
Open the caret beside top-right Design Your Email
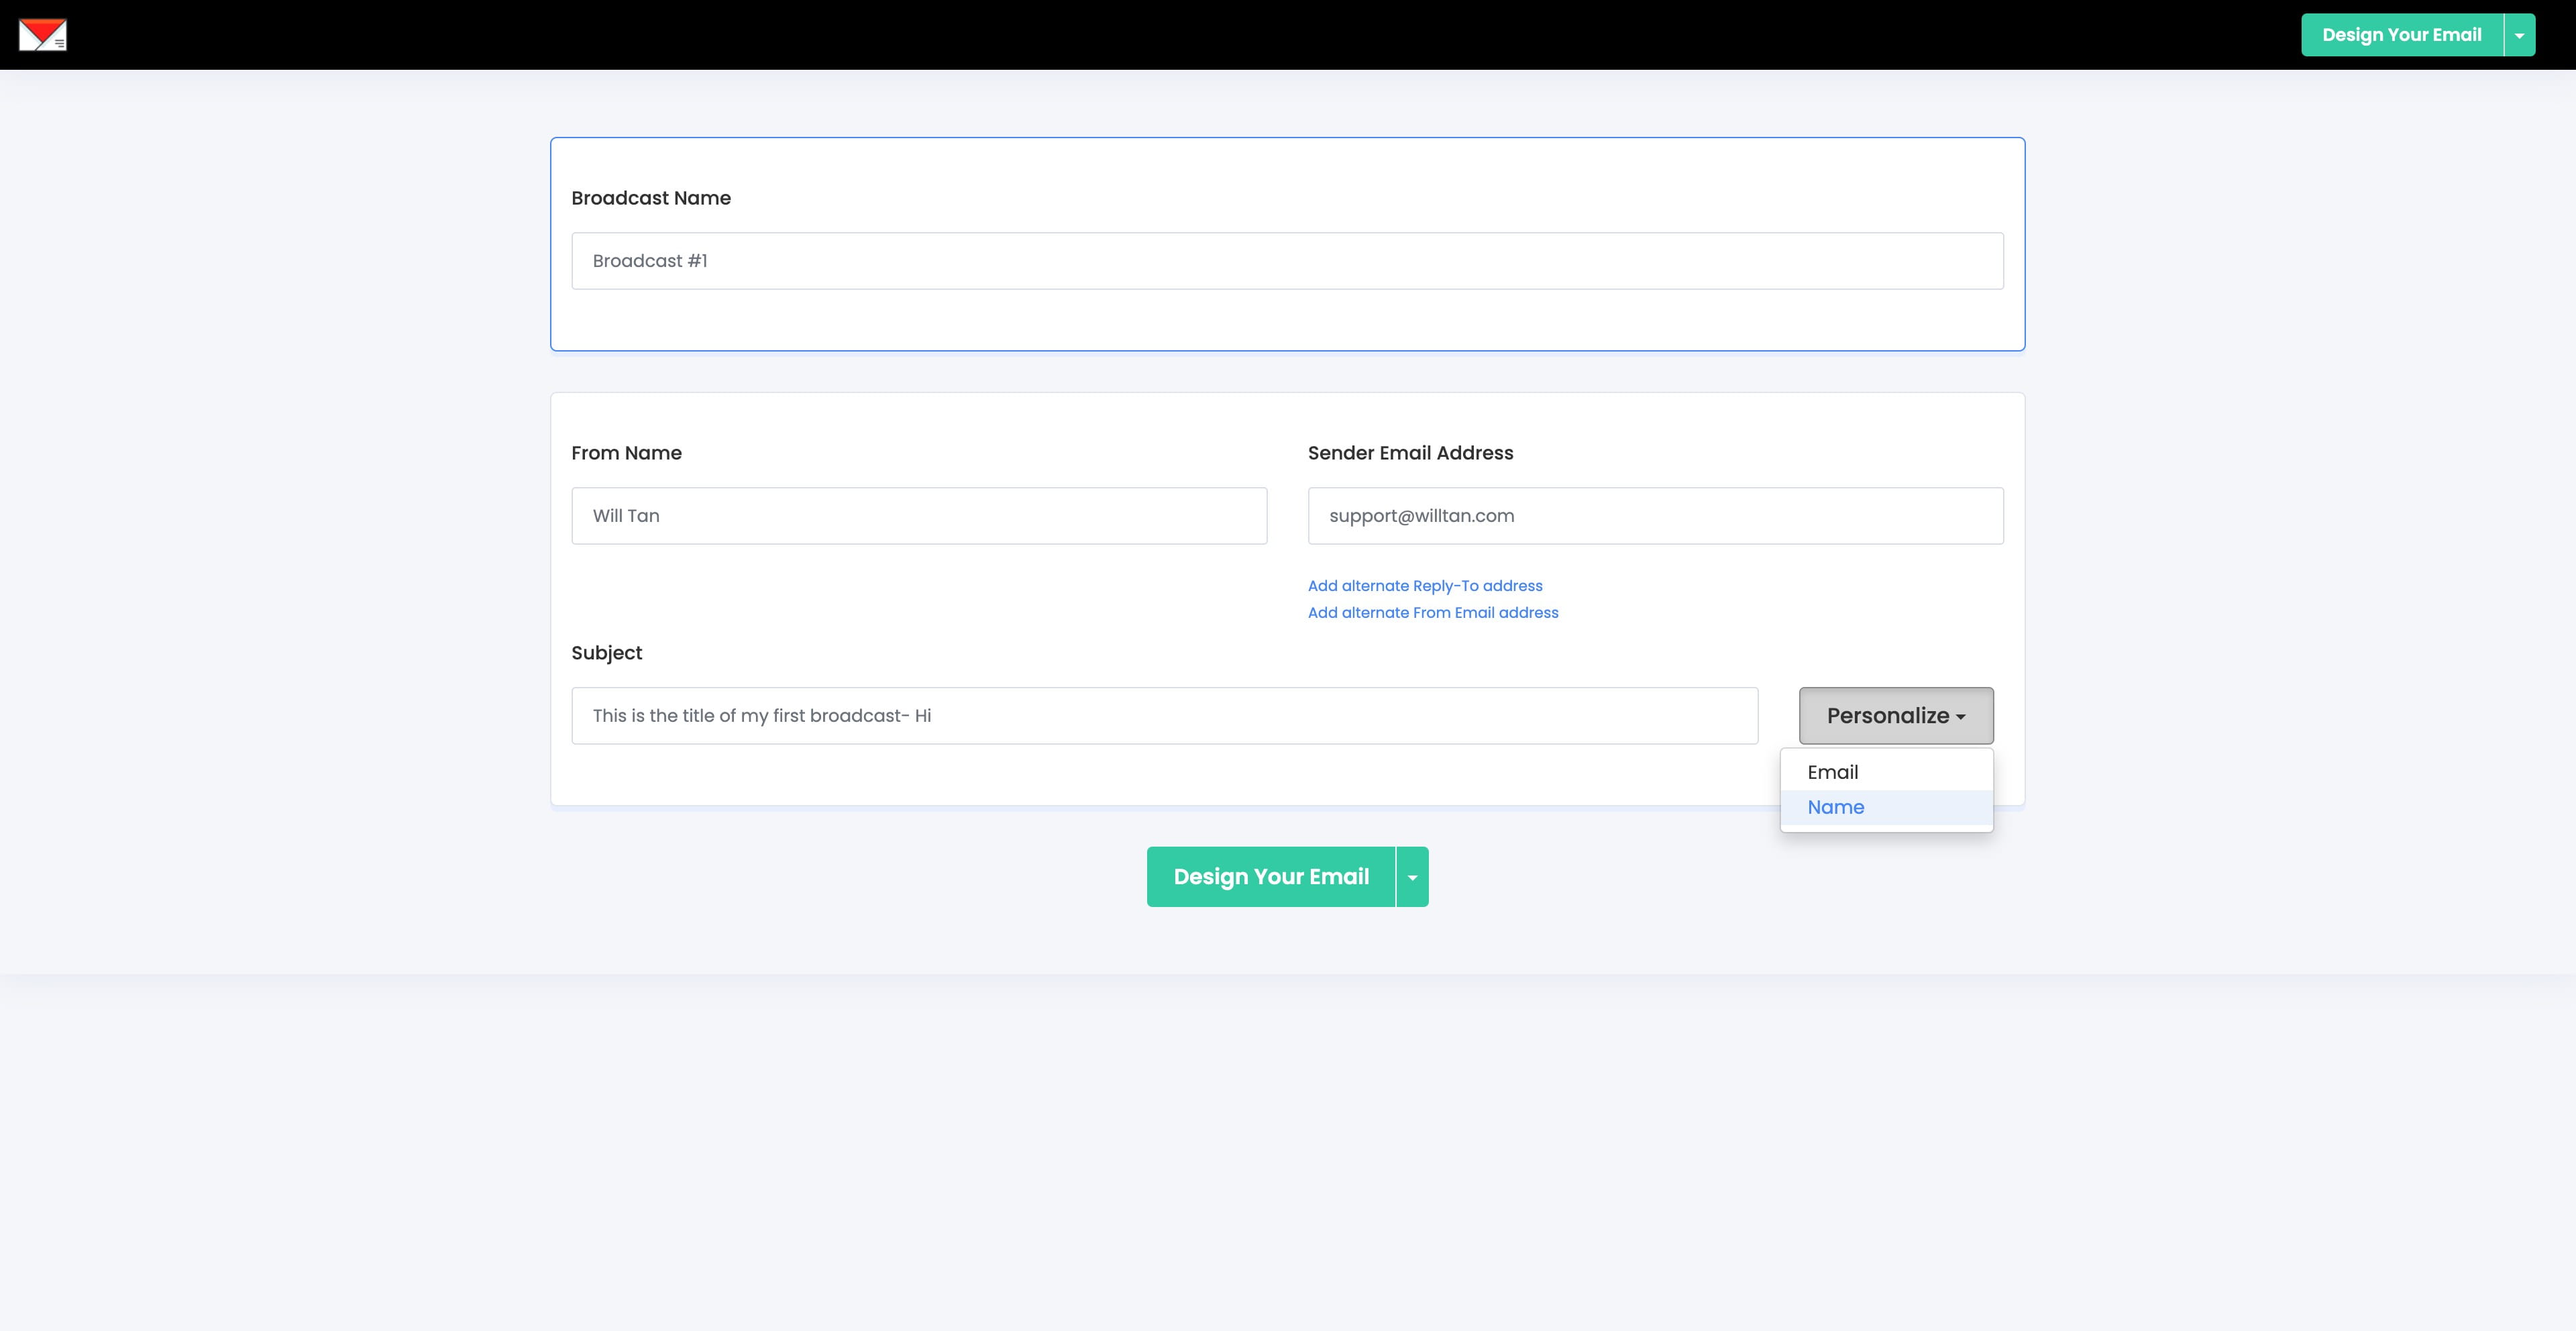2519,35
